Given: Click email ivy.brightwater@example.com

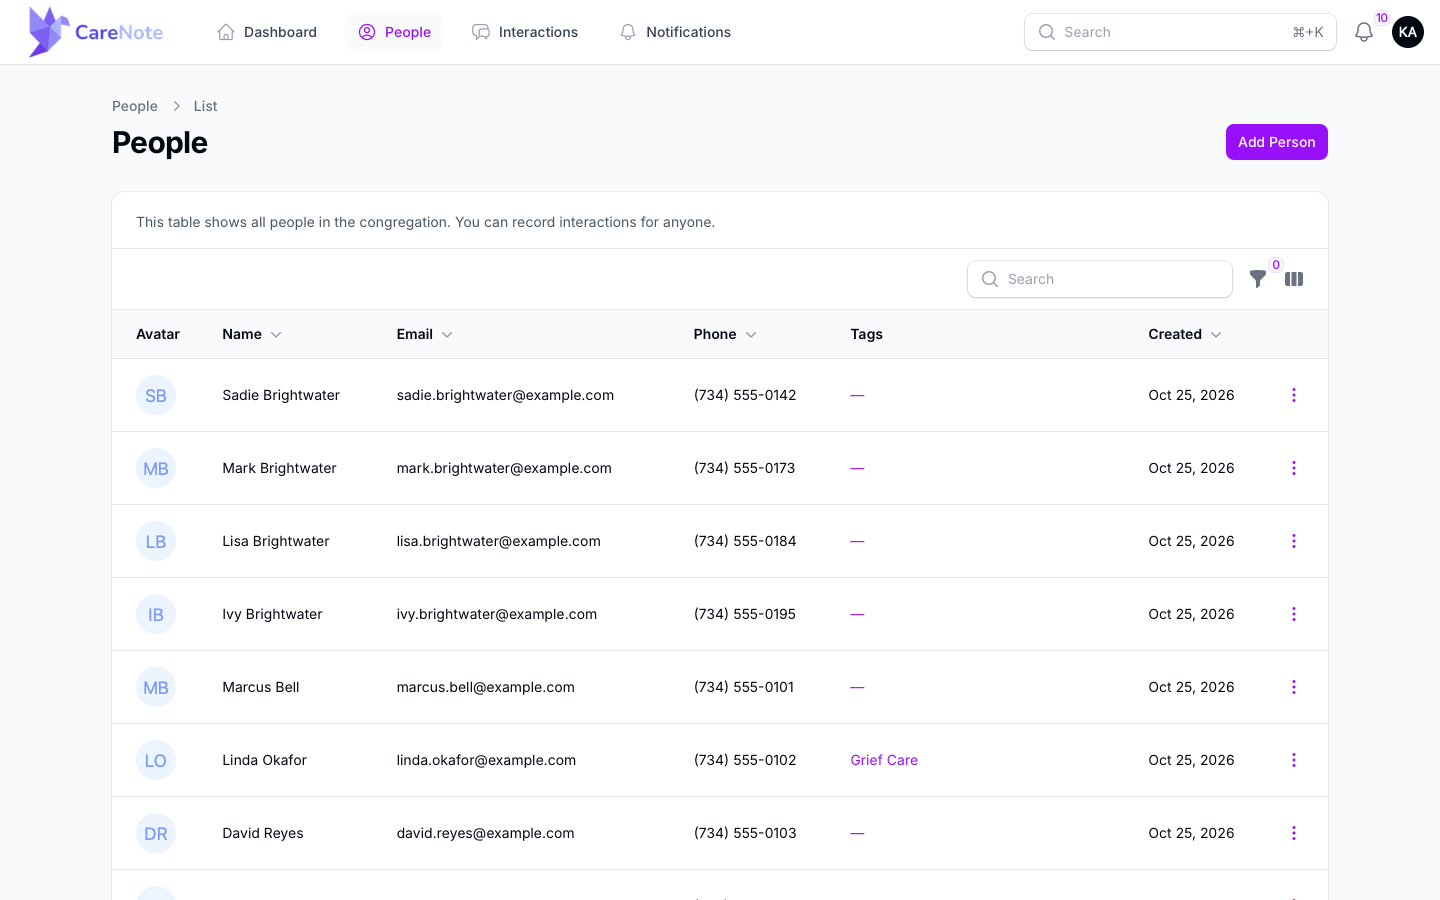Looking at the screenshot, I should tap(497, 614).
